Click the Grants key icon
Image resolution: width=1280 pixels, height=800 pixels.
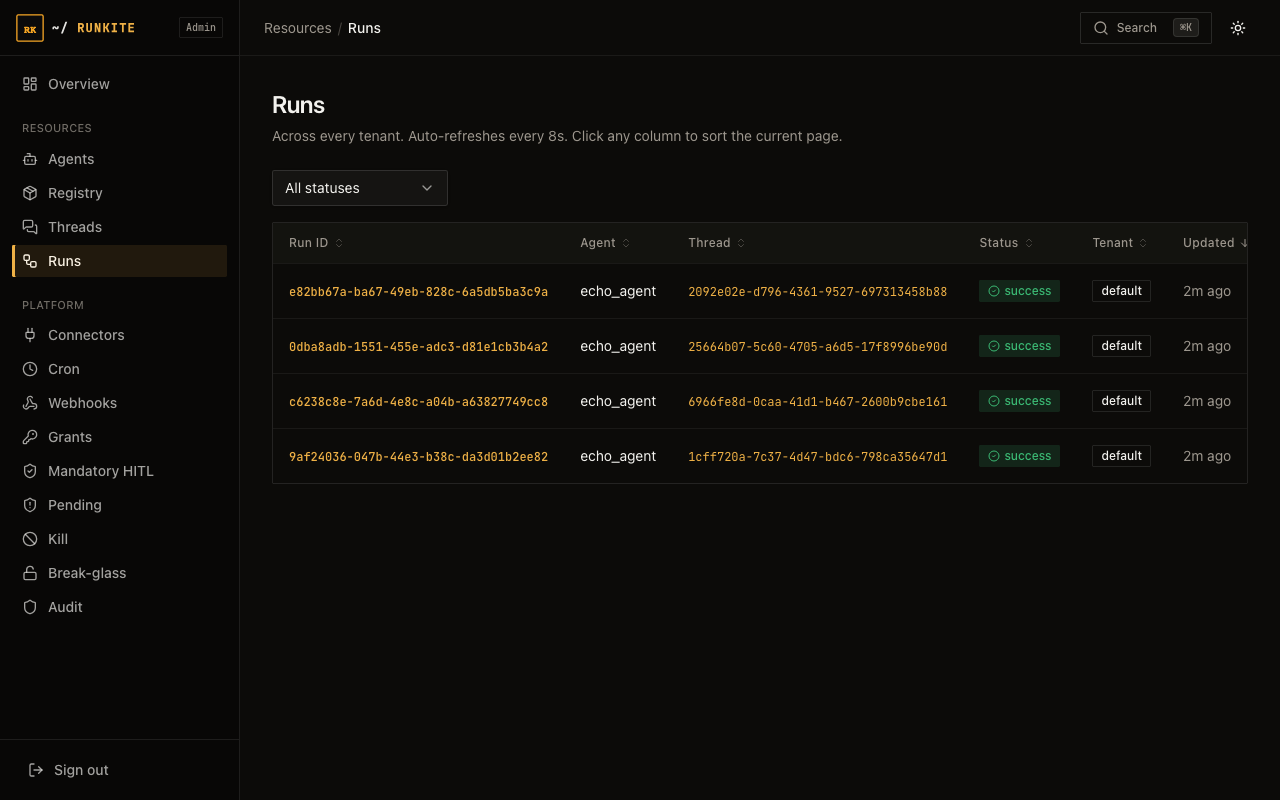[30, 437]
